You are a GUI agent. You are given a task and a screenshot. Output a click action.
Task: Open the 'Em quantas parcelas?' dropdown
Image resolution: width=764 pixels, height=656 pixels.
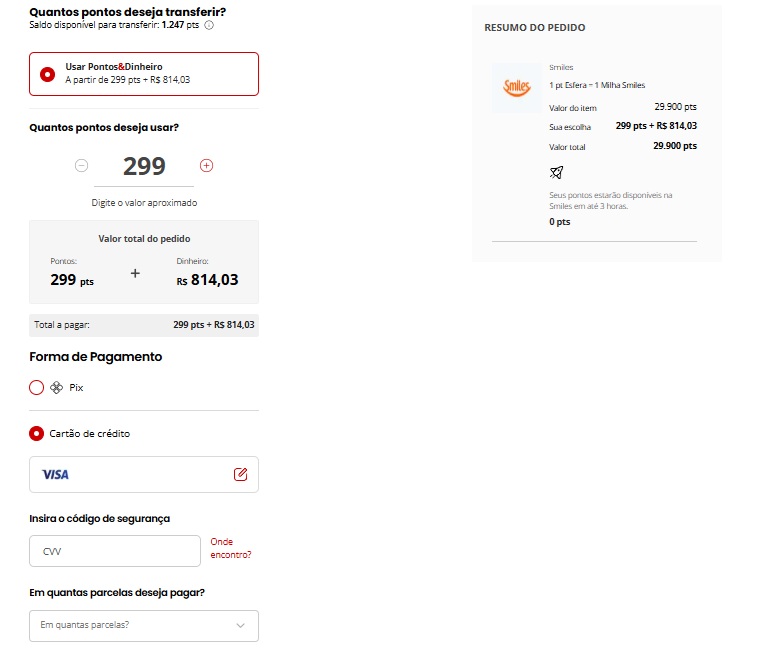[144, 626]
